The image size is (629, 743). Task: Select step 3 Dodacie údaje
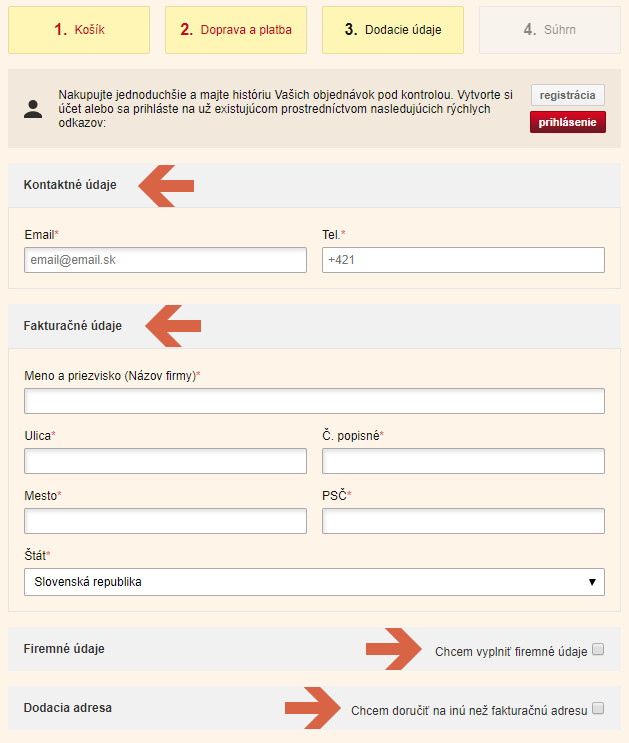[393, 30]
